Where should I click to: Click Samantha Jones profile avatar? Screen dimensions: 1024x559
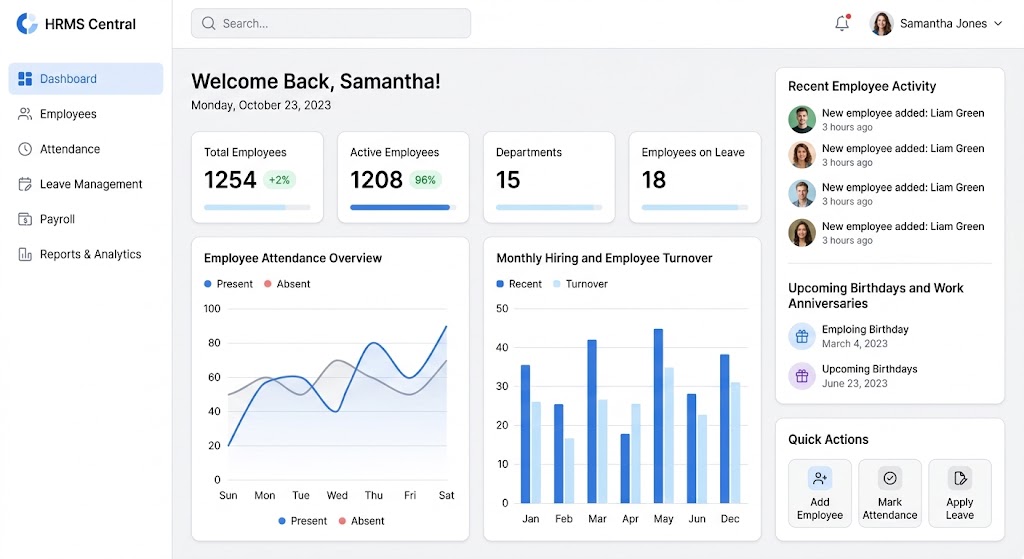(x=882, y=24)
